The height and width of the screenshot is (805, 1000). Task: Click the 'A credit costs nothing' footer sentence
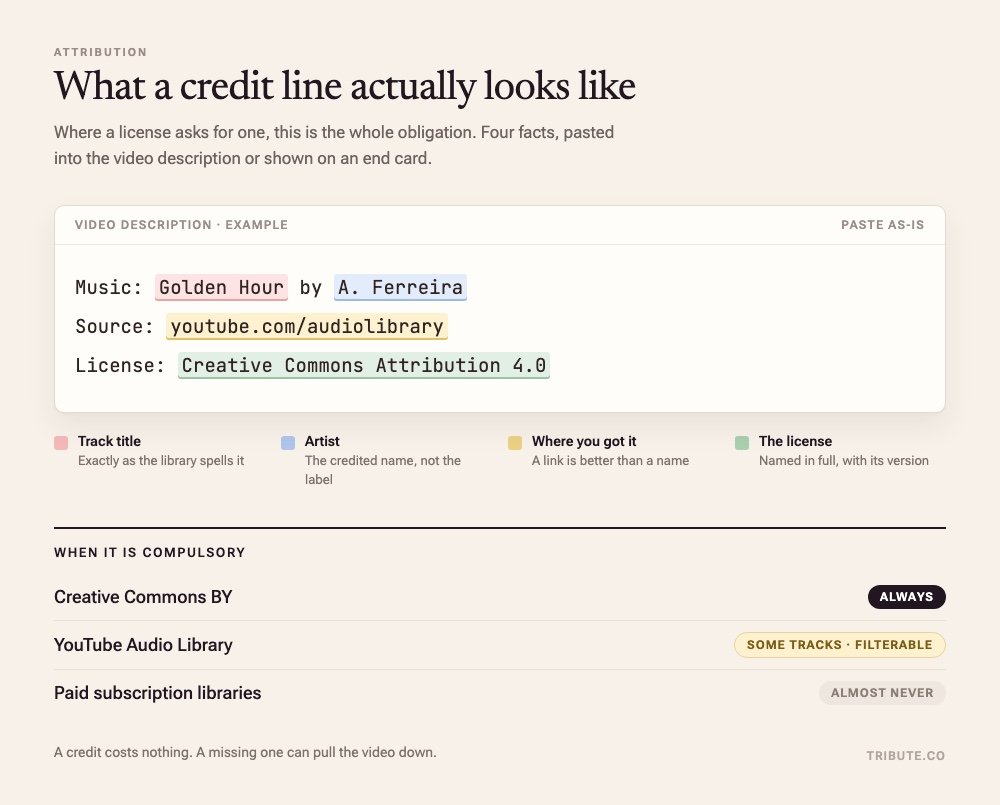point(246,753)
